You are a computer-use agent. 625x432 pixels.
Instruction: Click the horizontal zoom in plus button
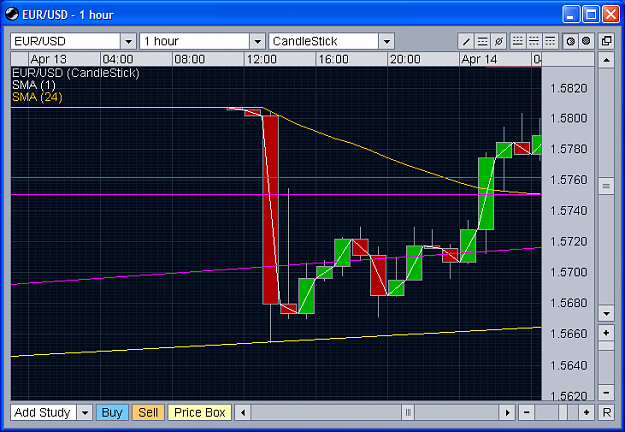[x=586, y=412]
